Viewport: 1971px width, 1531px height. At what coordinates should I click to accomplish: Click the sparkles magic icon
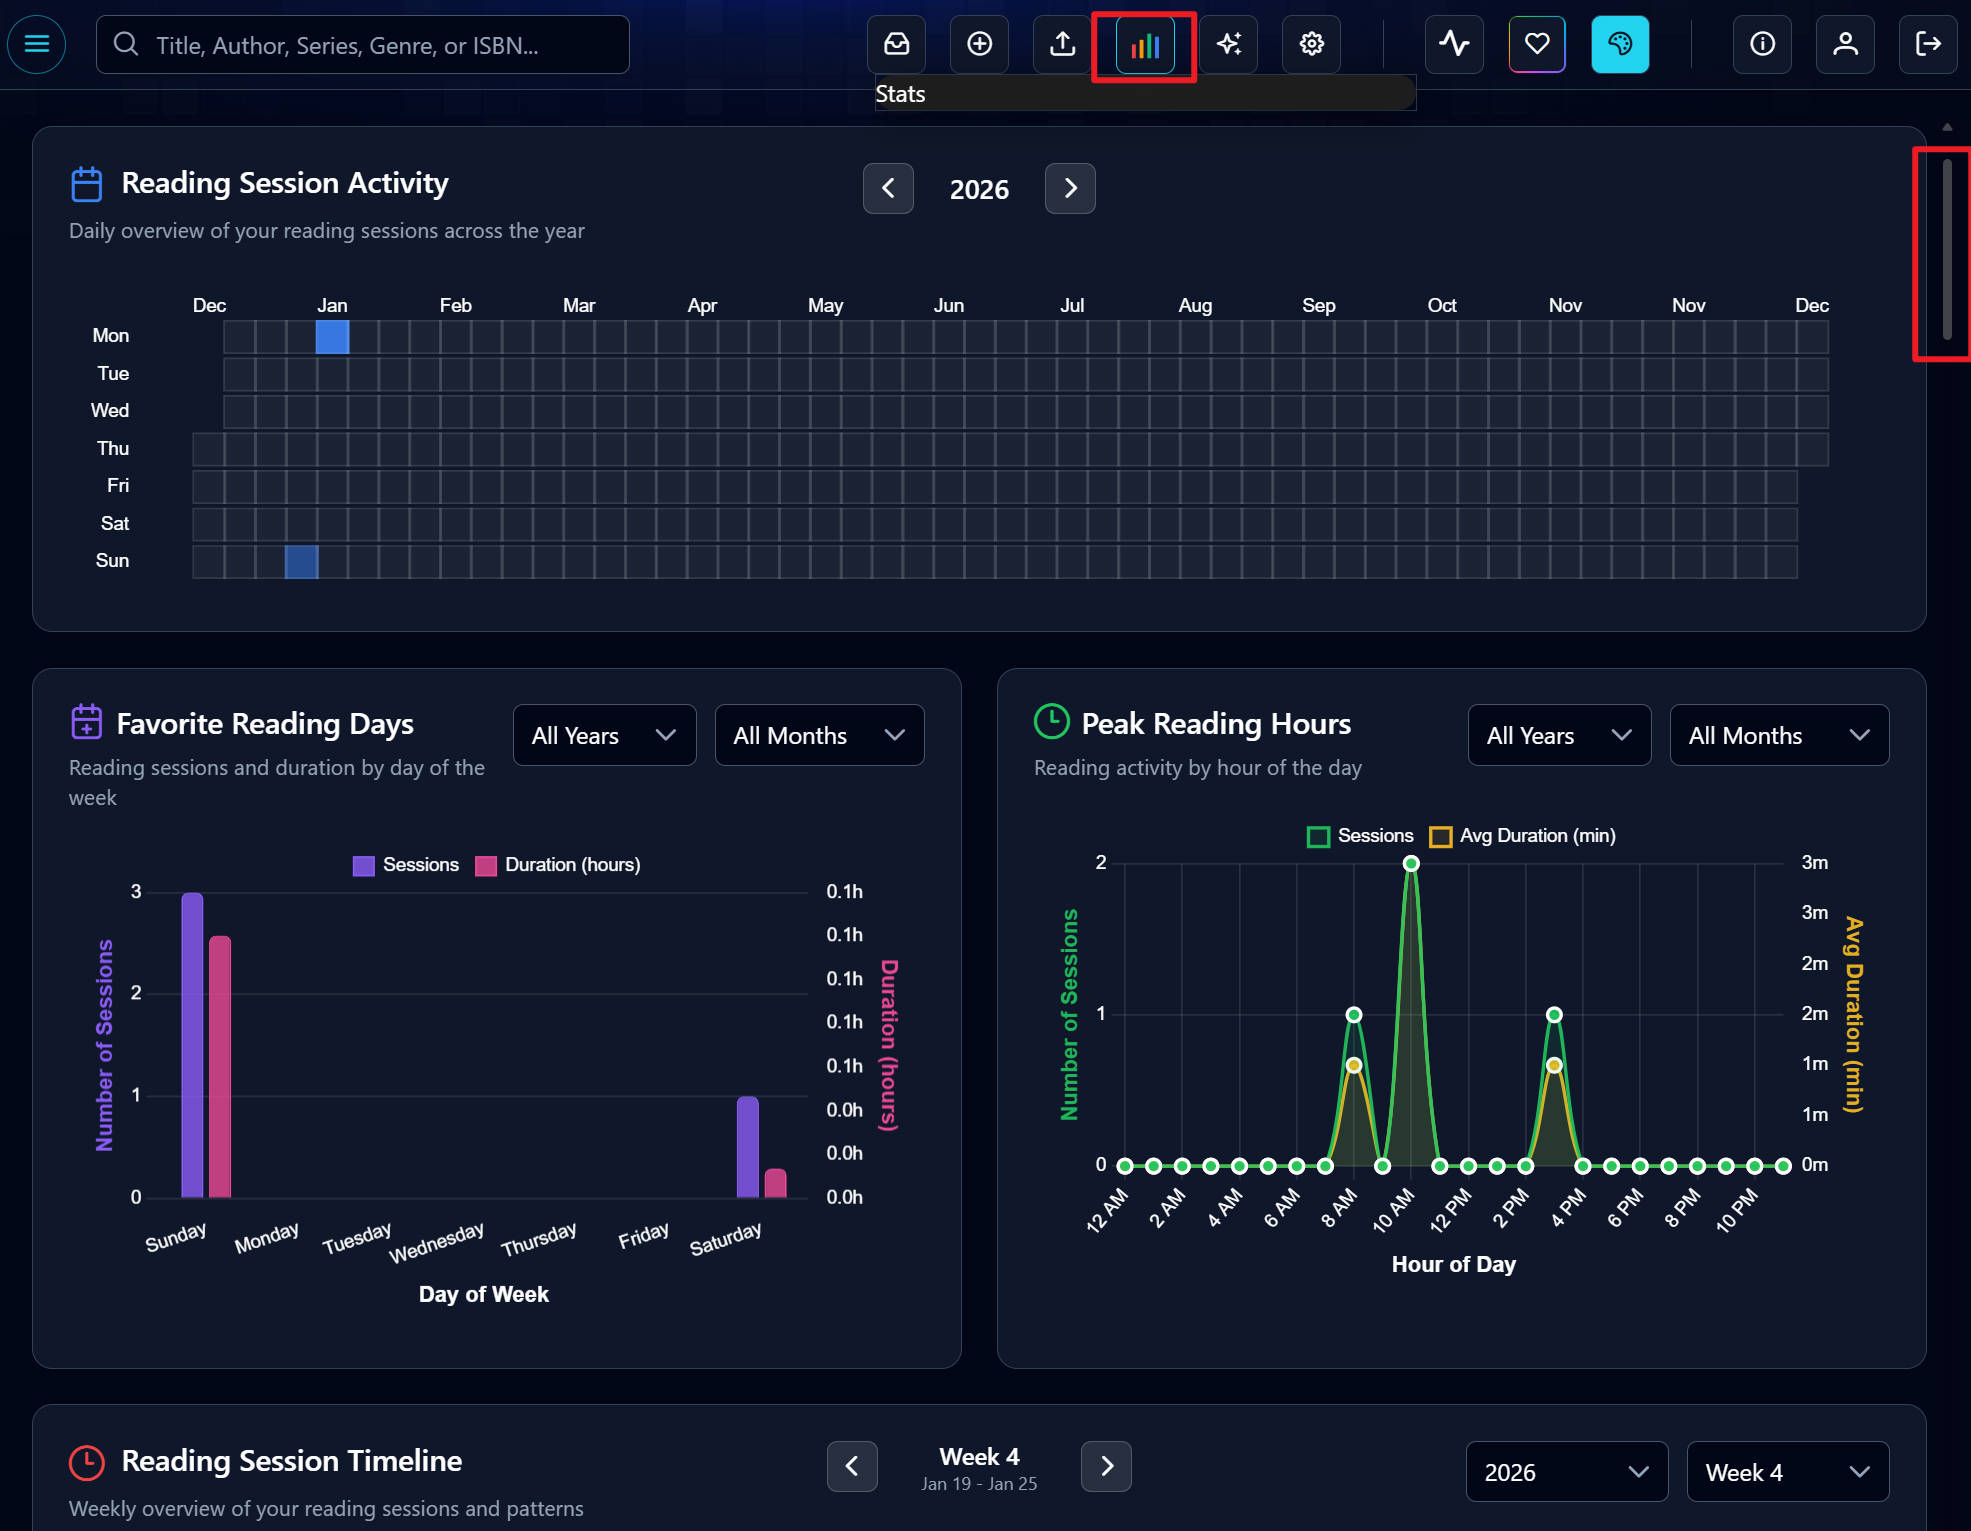pyautogui.click(x=1229, y=44)
